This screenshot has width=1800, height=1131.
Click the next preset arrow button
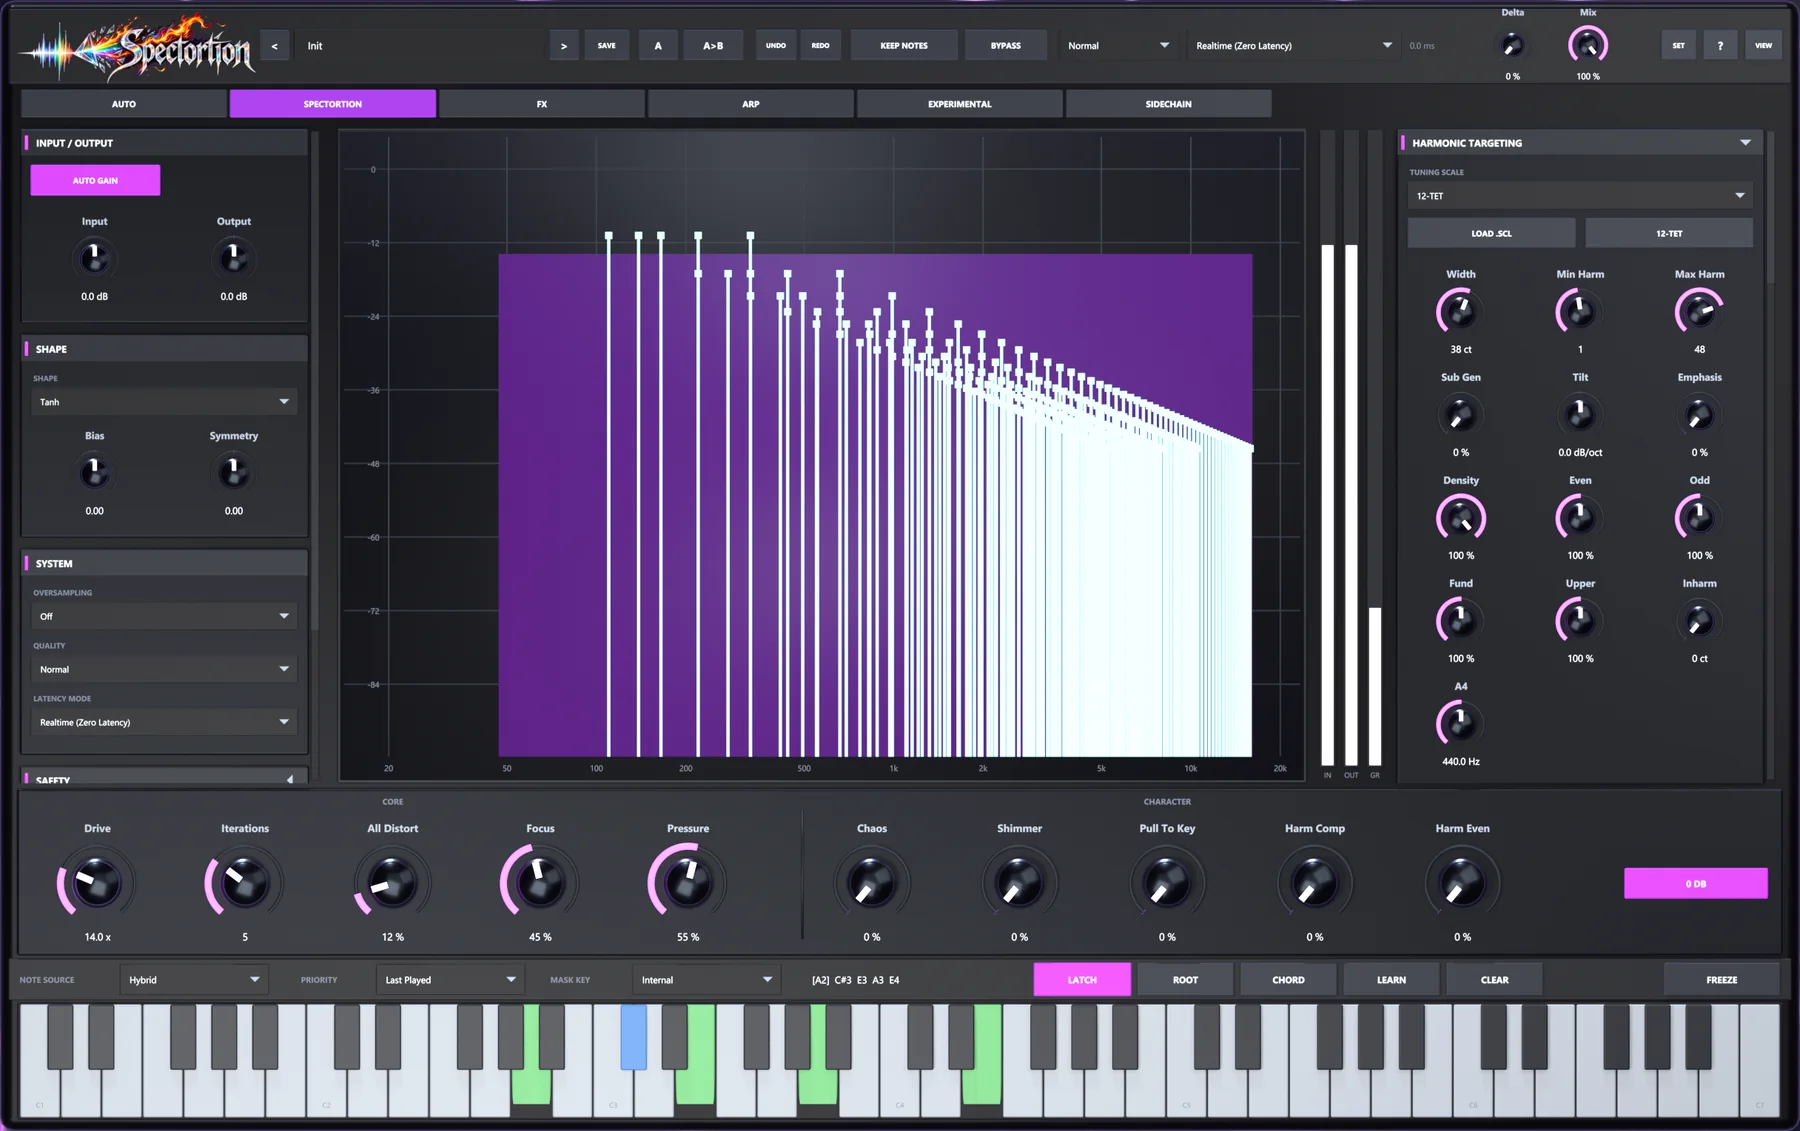(x=564, y=45)
